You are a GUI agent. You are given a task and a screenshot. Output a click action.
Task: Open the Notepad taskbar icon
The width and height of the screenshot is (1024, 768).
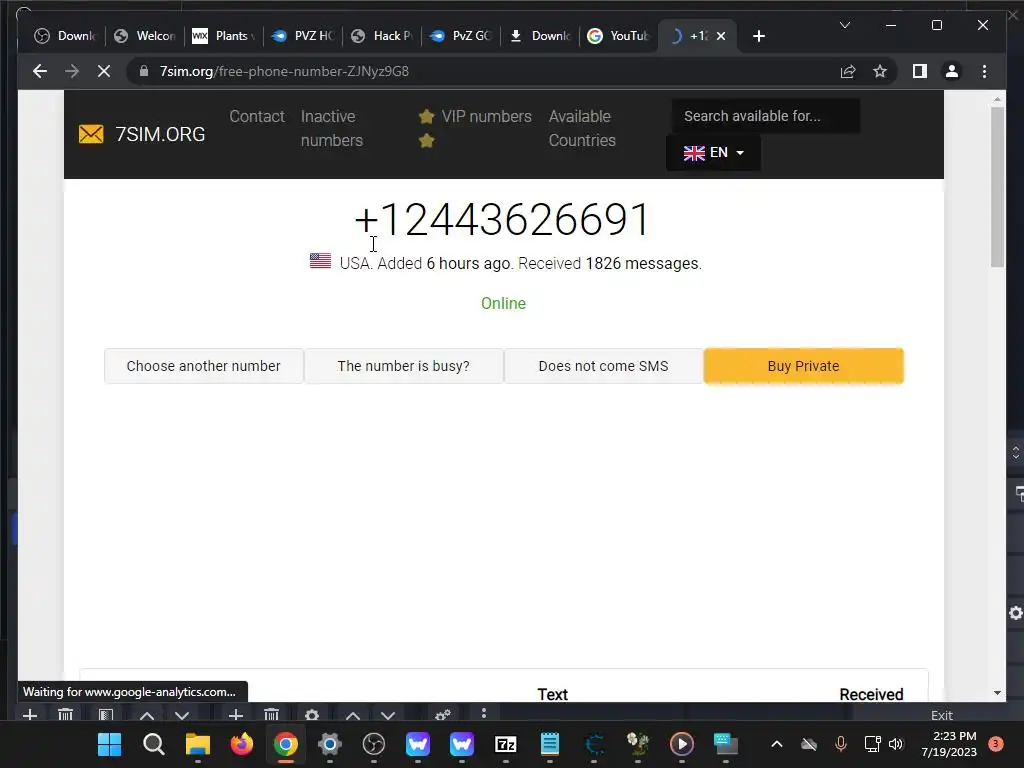pos(550,744)
